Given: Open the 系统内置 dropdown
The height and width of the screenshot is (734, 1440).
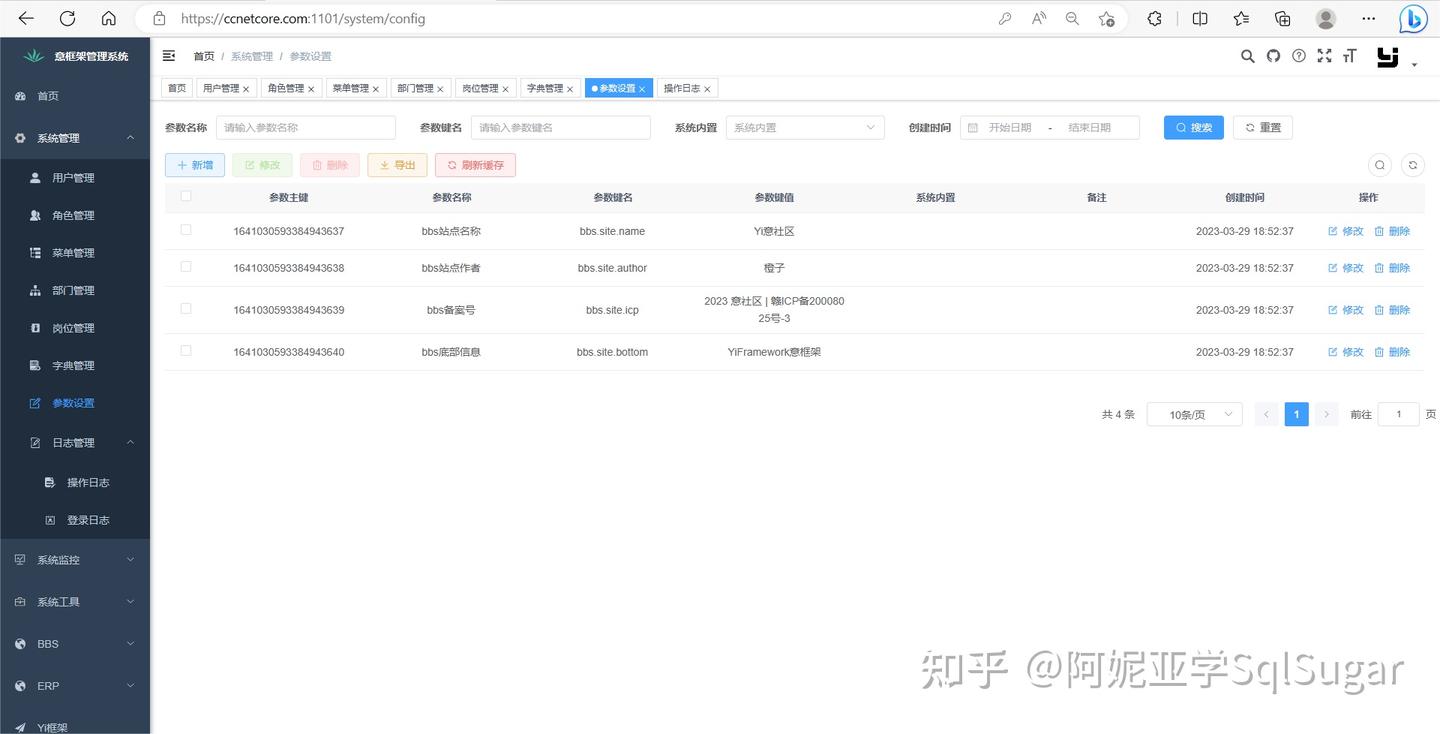Looking at the screenshot, I should (x=804, y=127).
